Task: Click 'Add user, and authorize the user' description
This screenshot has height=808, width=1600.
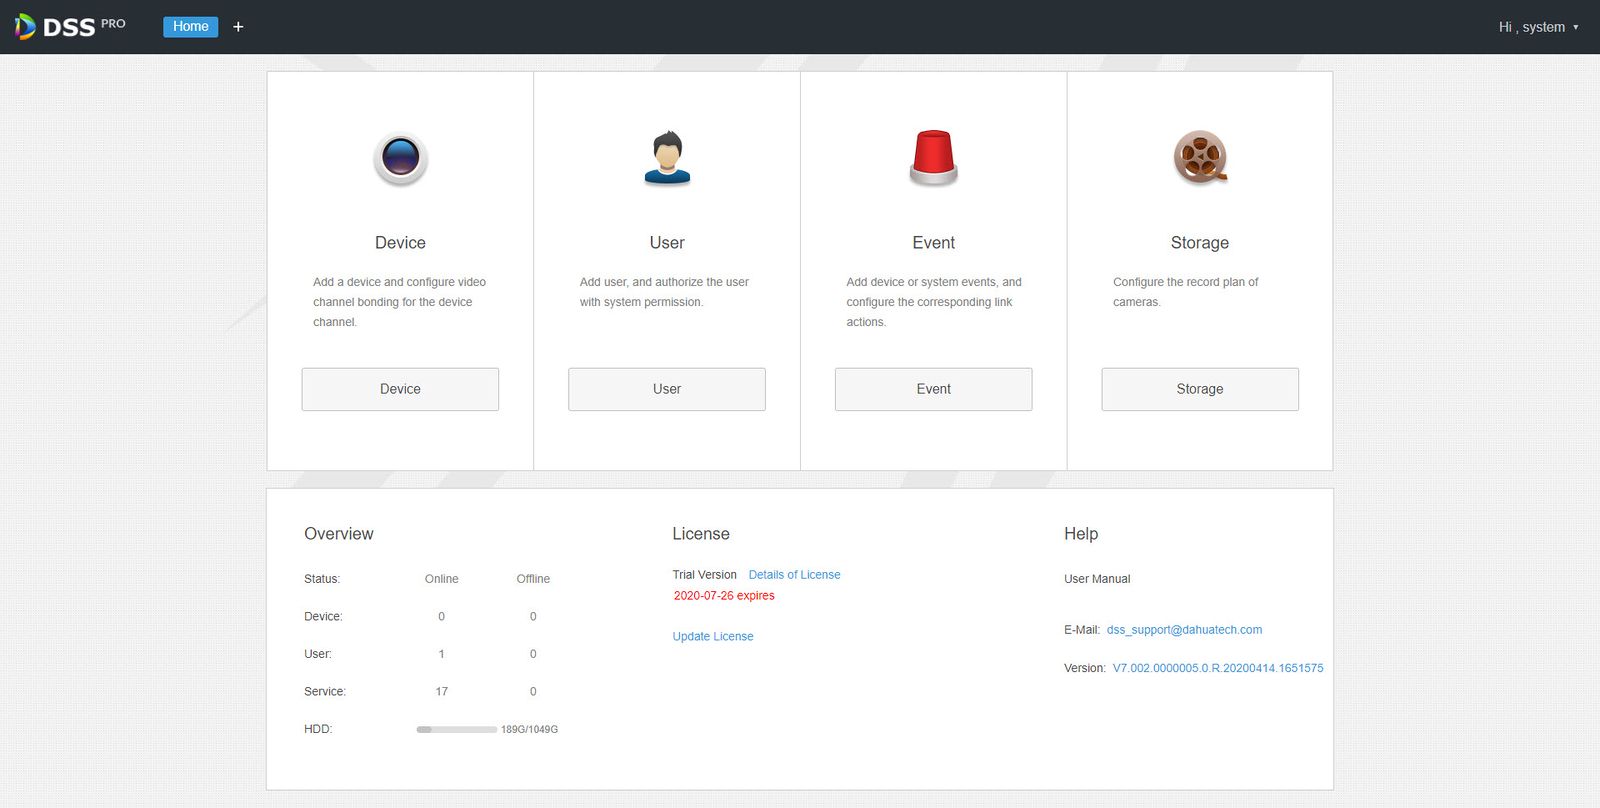Action: (664, 292)
